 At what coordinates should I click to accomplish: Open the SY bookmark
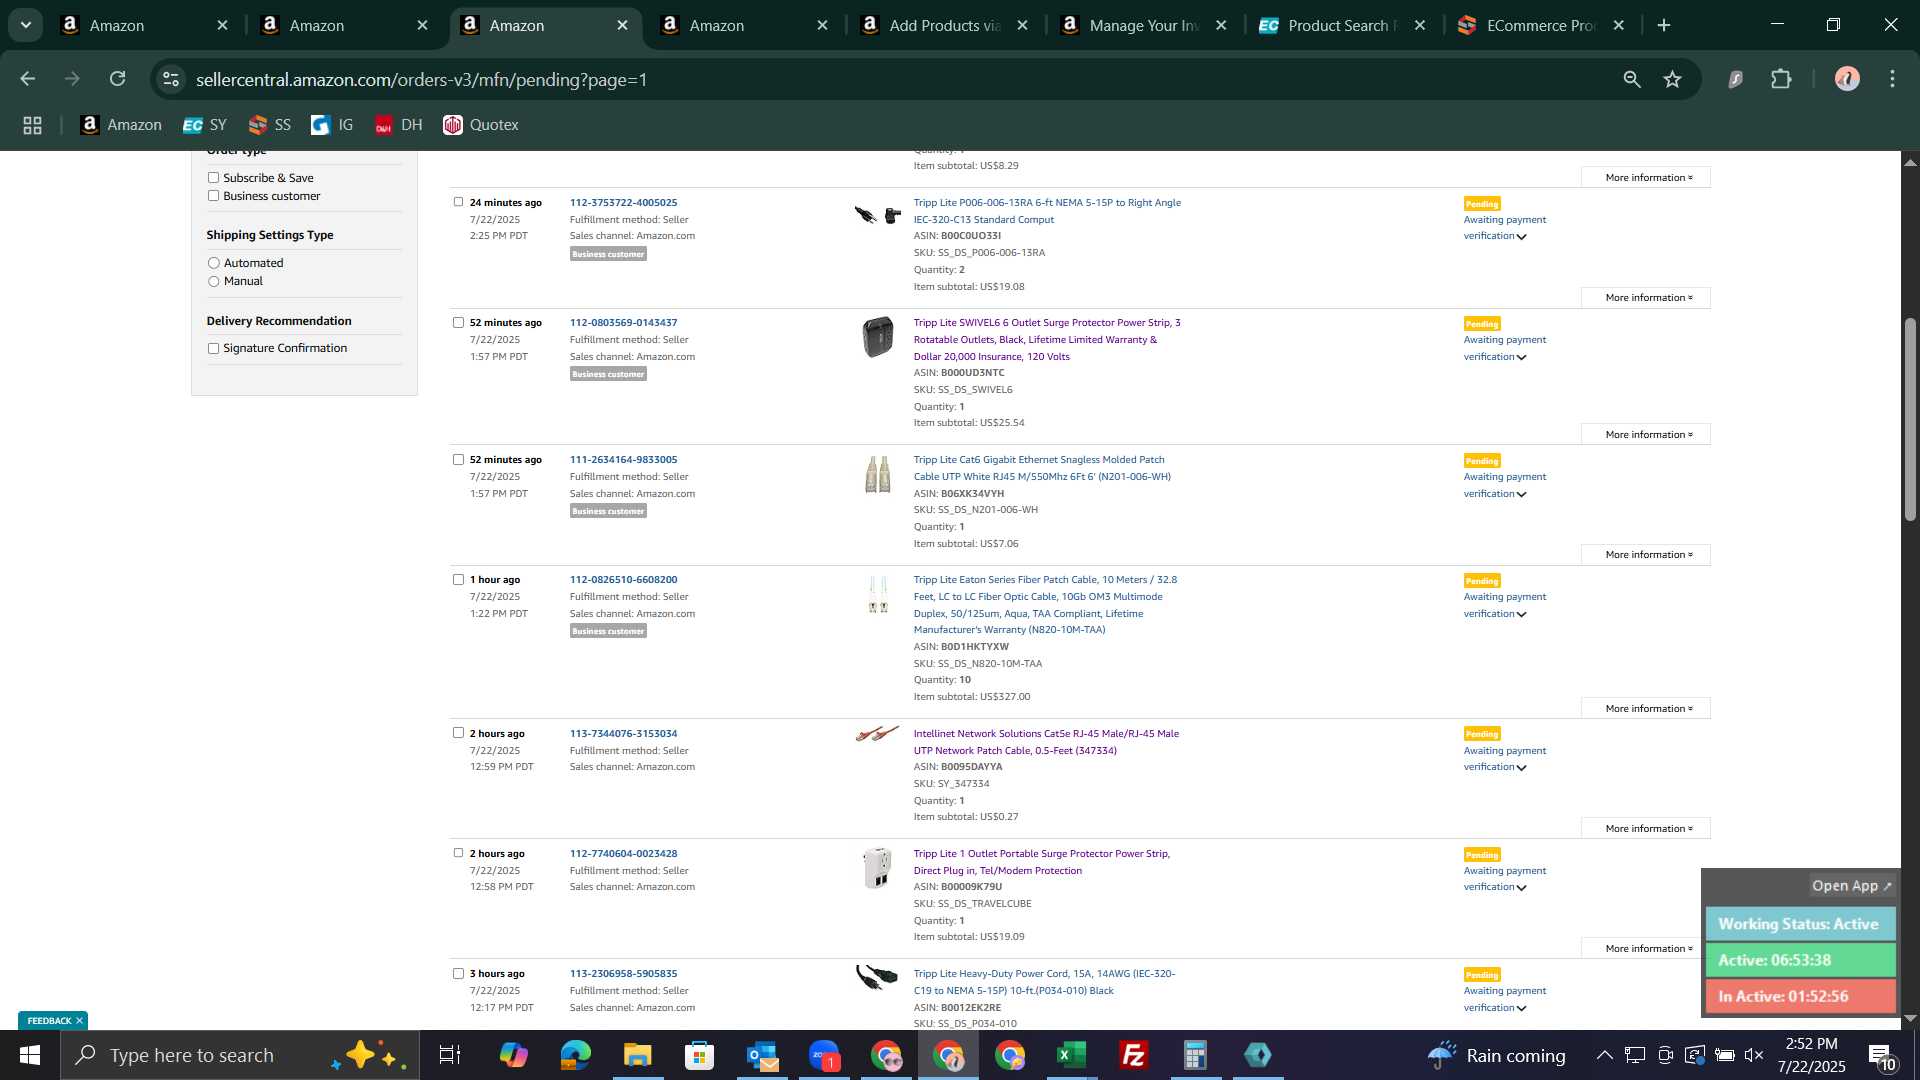(205, 125)
